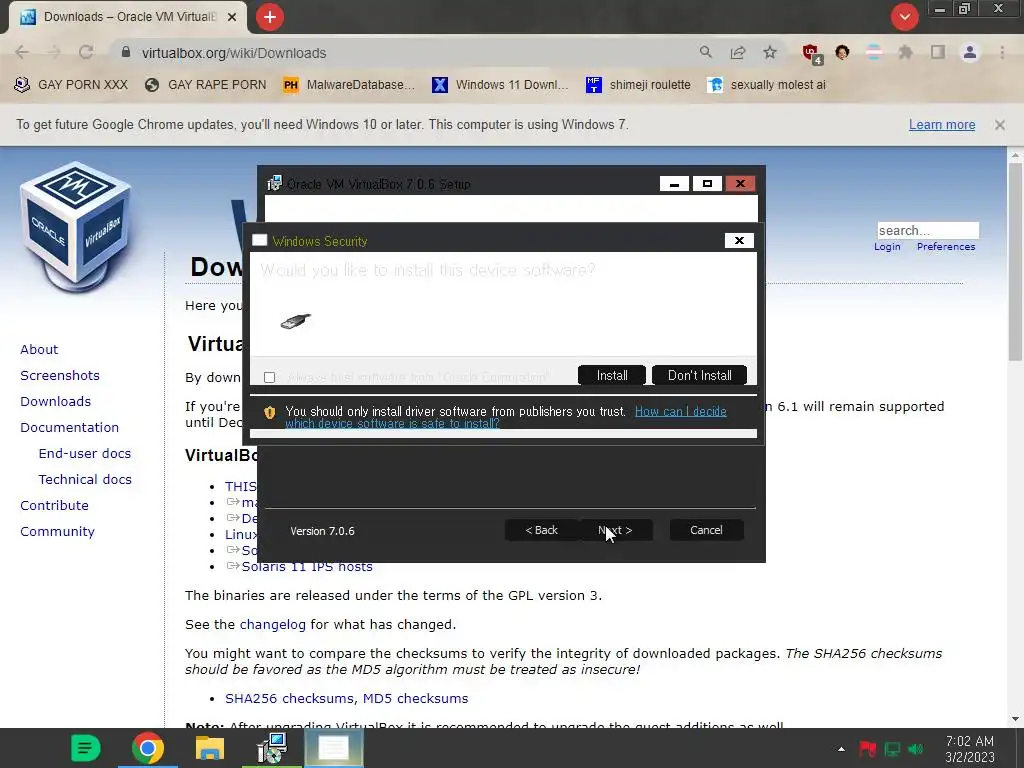Click Install in Windows Security dialog

click(612, 376)
